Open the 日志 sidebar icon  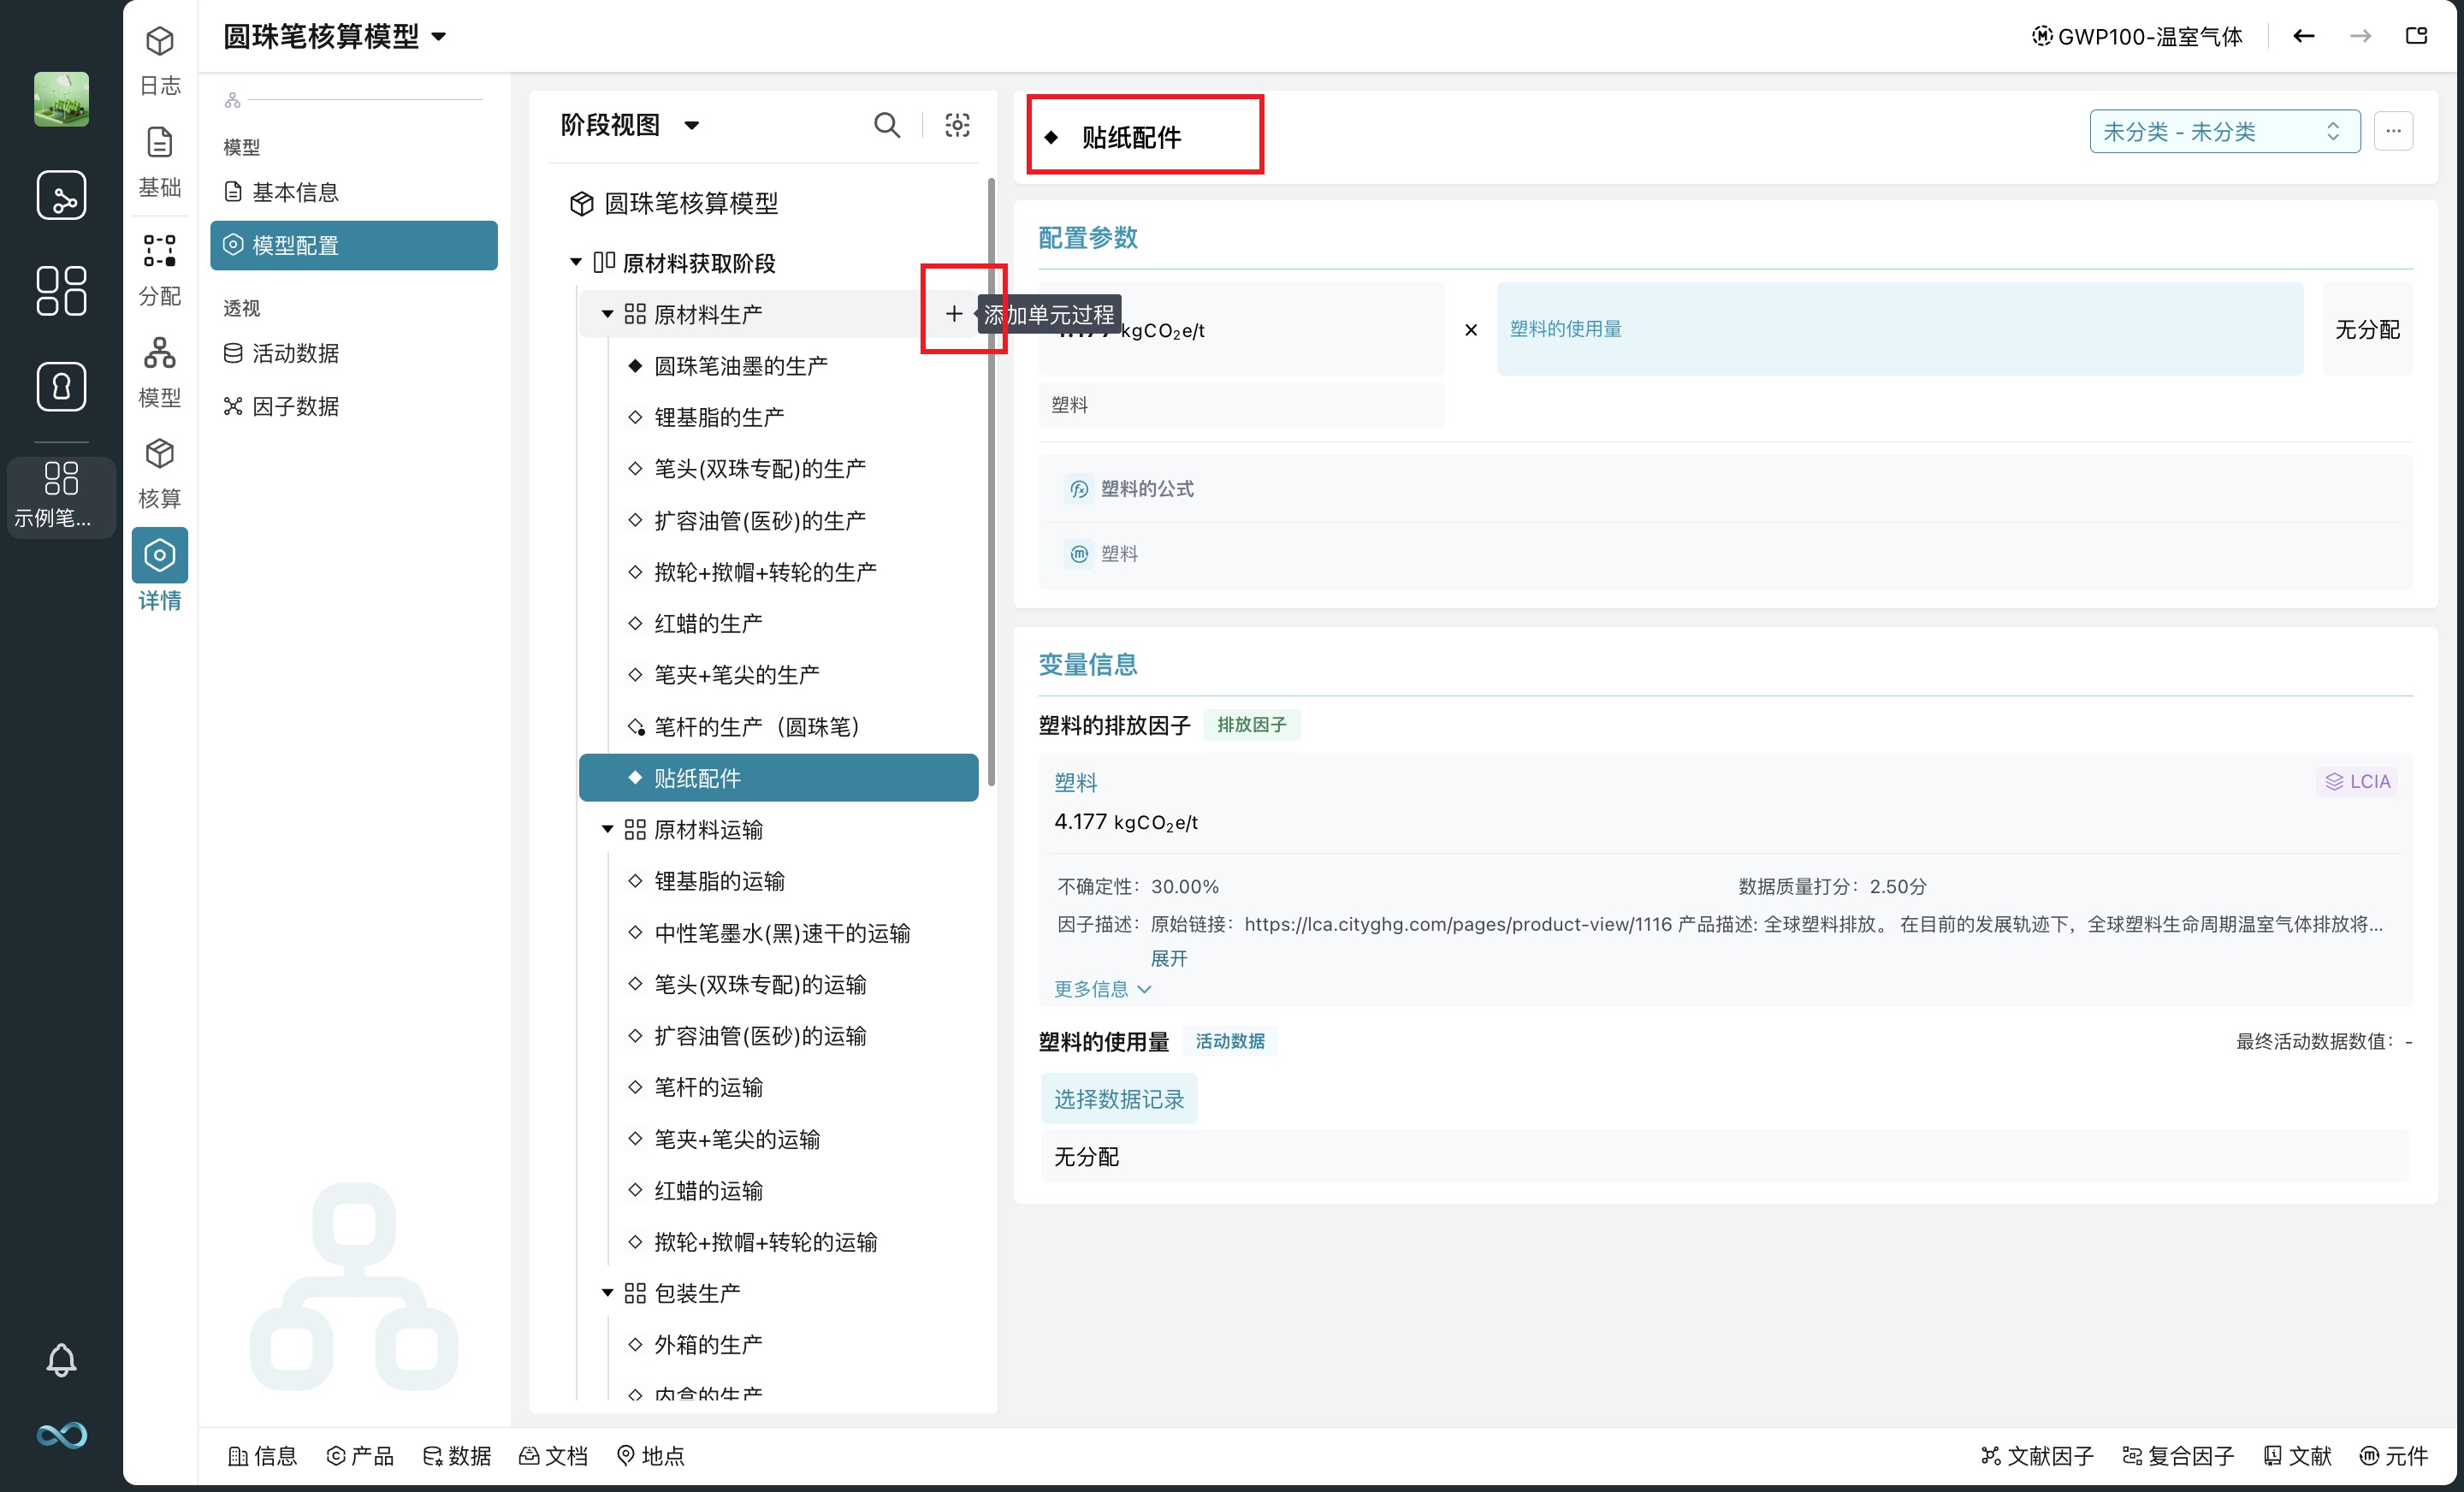point(159,60)
